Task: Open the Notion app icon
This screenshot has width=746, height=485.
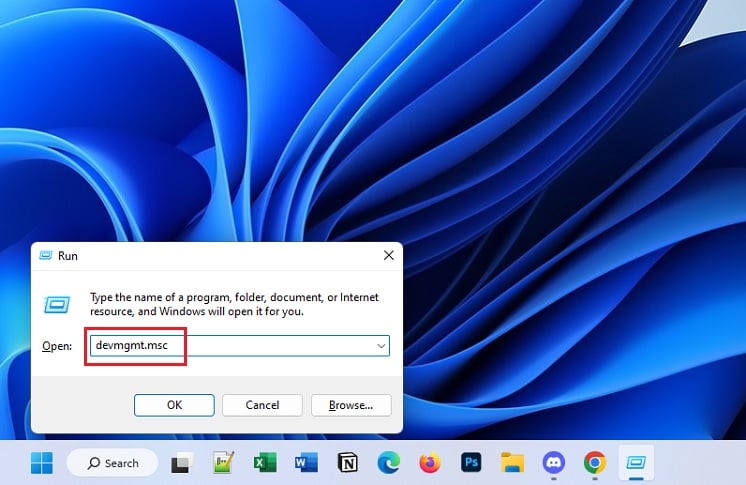Action: tap(347, 463)
